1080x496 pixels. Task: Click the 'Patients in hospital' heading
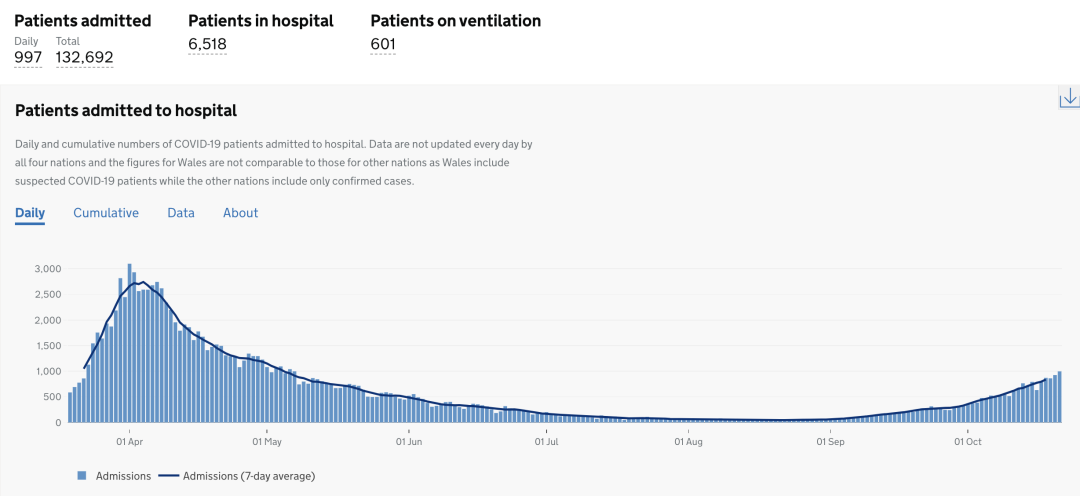(261, 21)
